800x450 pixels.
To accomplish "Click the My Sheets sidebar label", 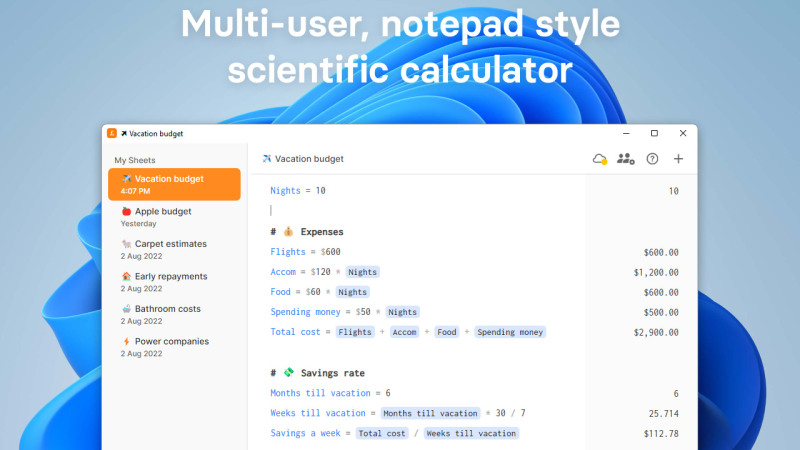I will [135, 160].
